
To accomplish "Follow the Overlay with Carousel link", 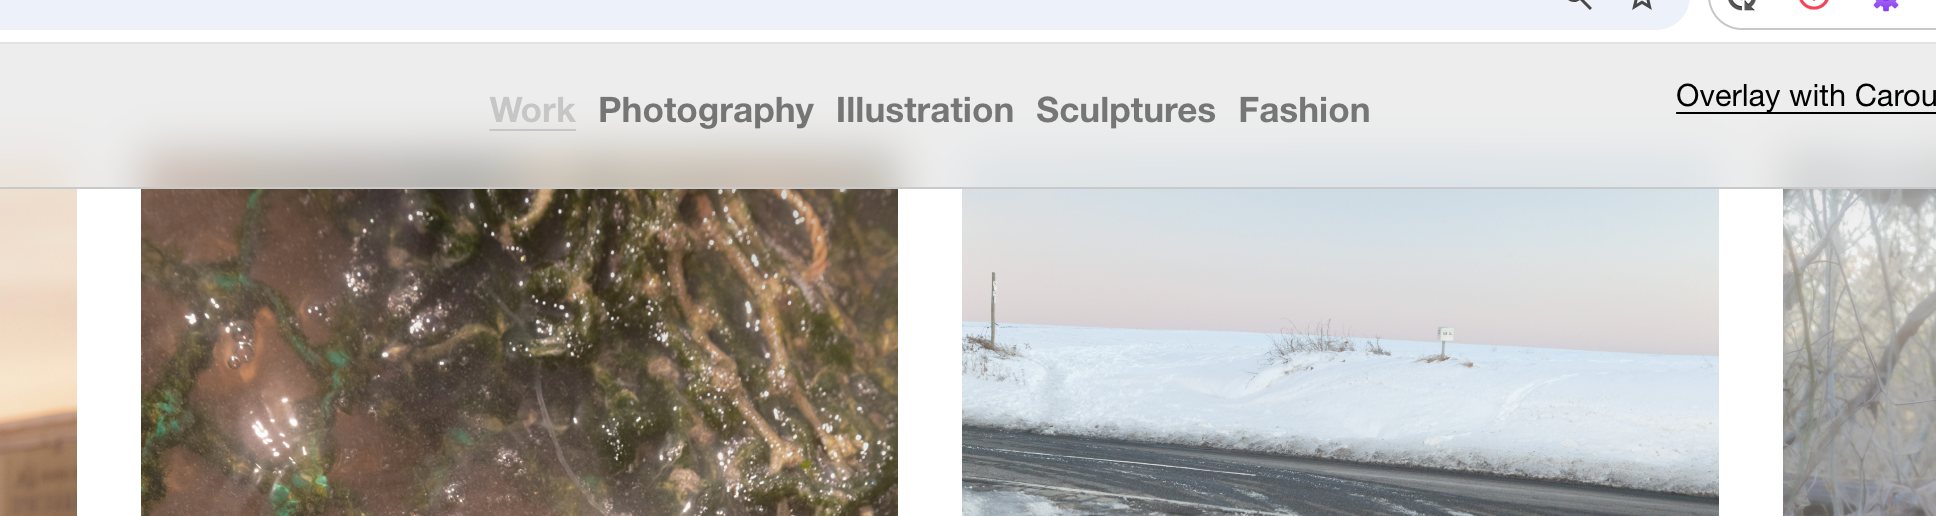I will [1806, 96].
